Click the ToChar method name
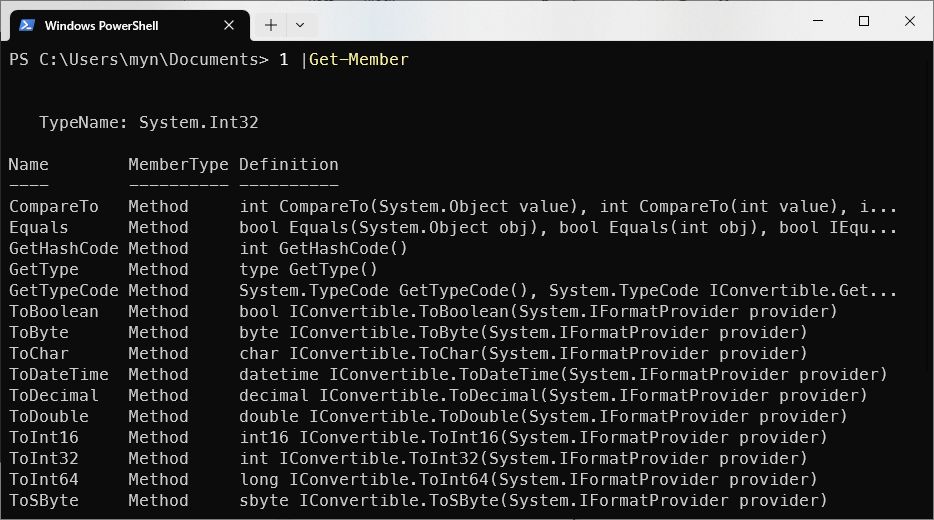 point(39,354)
